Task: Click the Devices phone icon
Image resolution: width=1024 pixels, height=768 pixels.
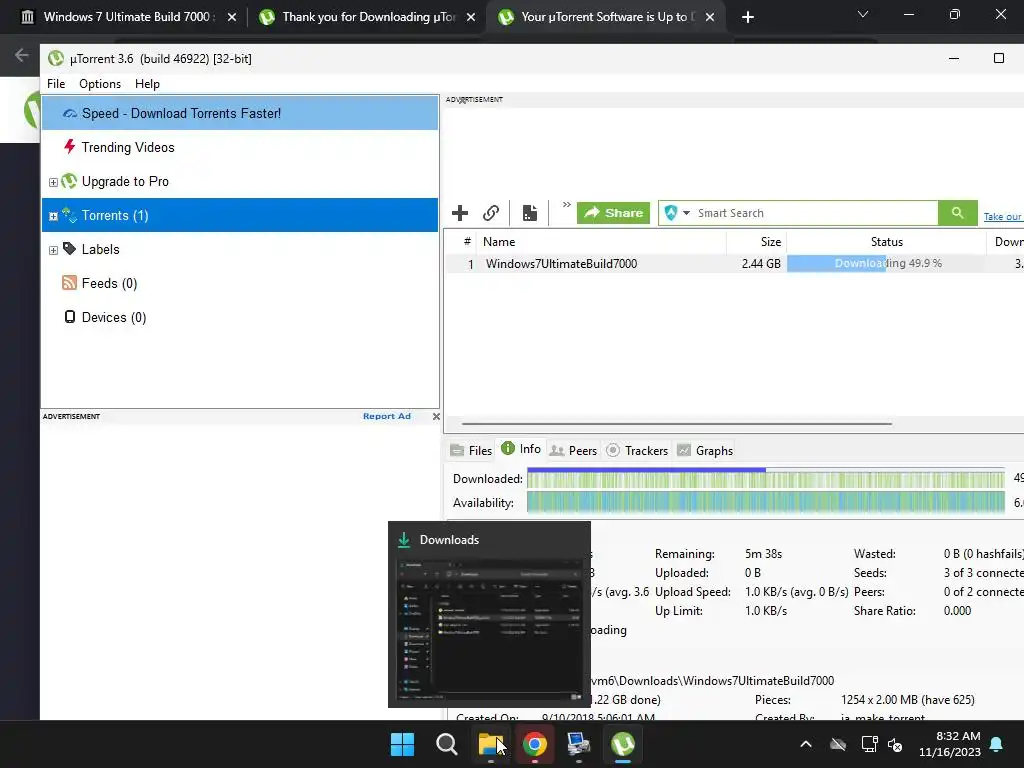Action: pos(69,317)
